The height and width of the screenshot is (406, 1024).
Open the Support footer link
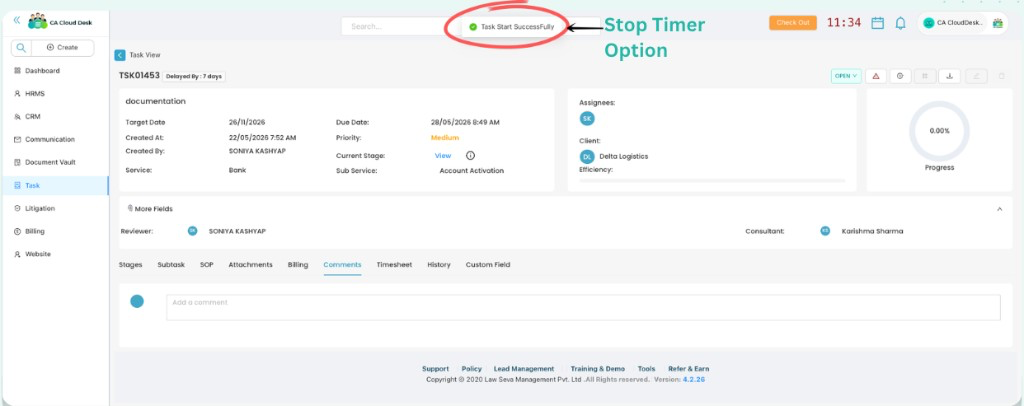[436, 369]
